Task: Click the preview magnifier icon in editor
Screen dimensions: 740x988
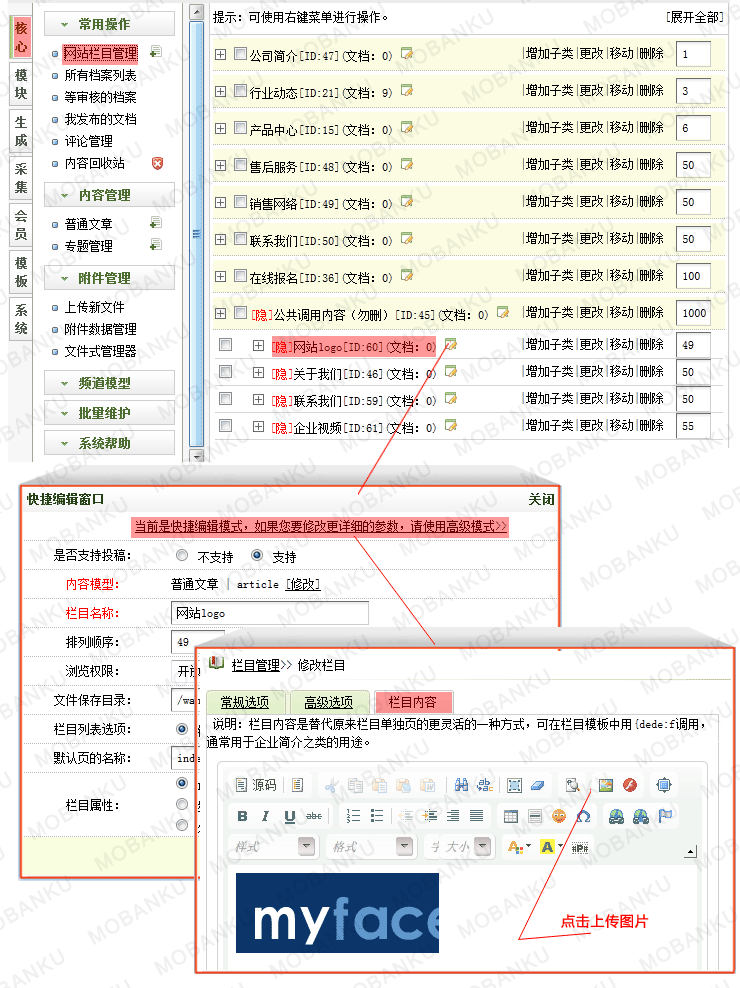Action: [x=572, y=785]
